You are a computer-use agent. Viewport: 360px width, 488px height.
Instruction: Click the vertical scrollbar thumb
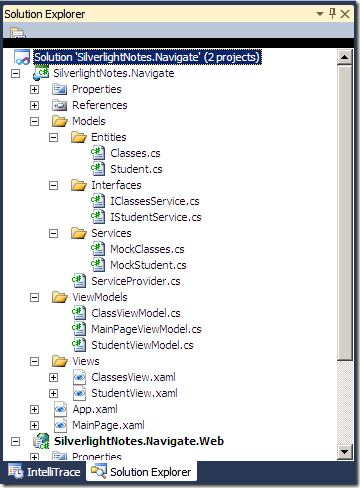(345, 213)
